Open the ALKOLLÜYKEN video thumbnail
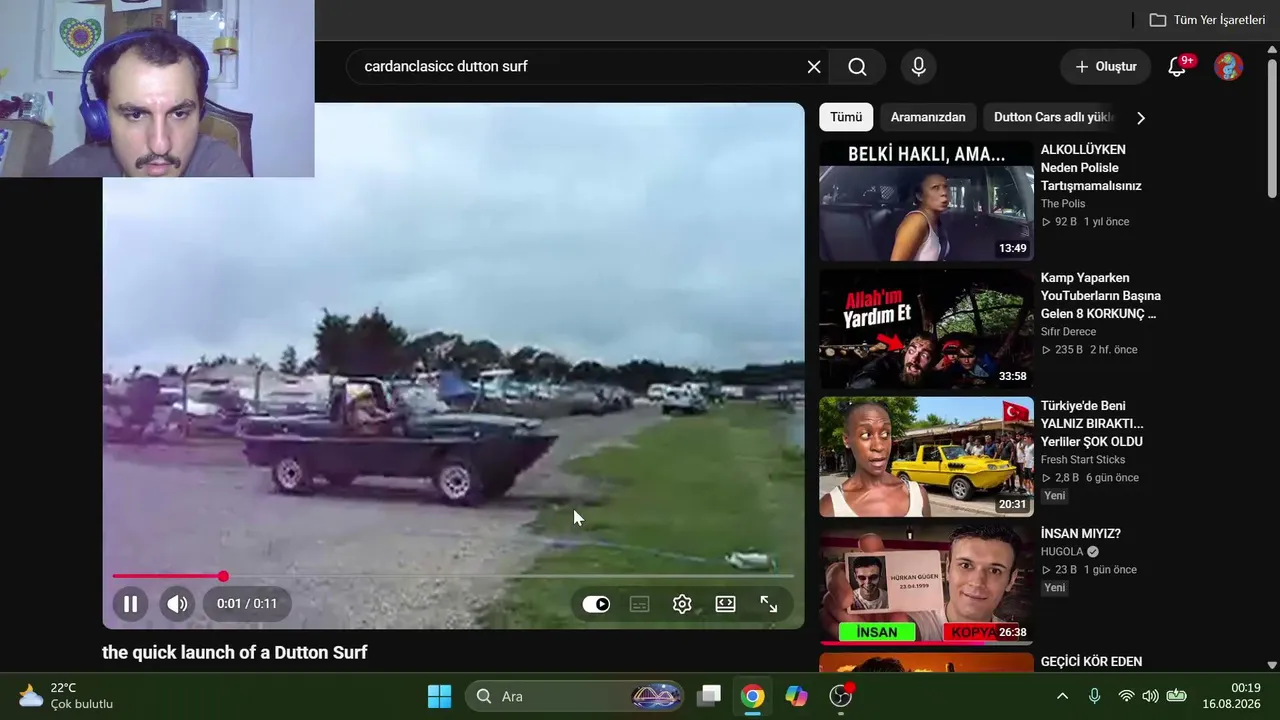The width and height of the screenshot is (1280, 720). [926, 201]
